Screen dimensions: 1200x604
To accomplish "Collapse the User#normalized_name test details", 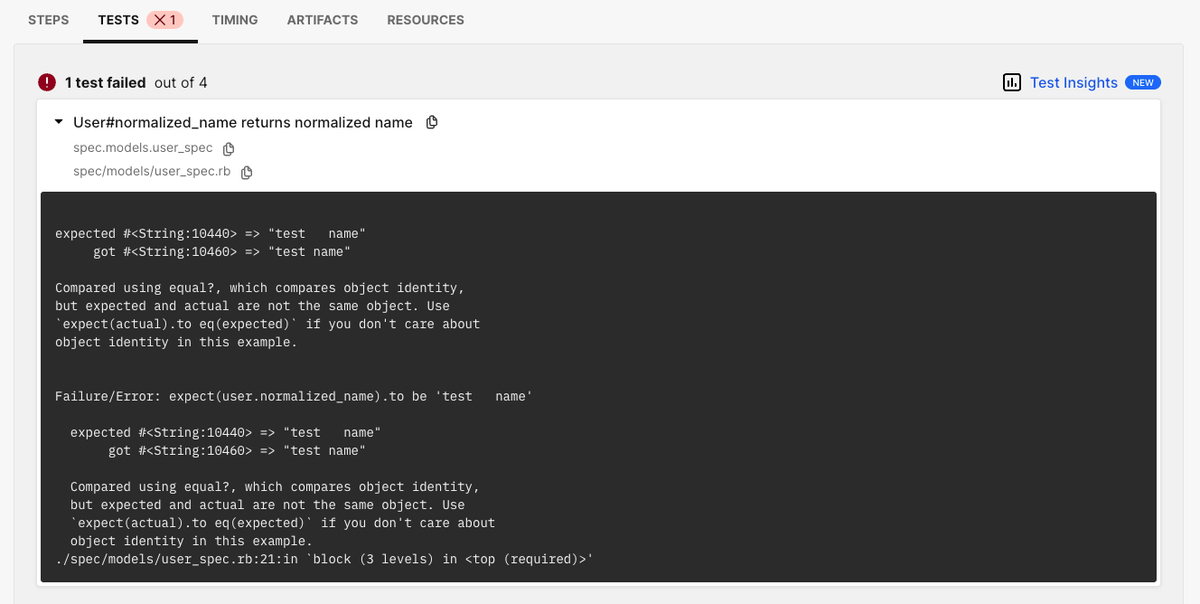I will (x=59, y=122).
